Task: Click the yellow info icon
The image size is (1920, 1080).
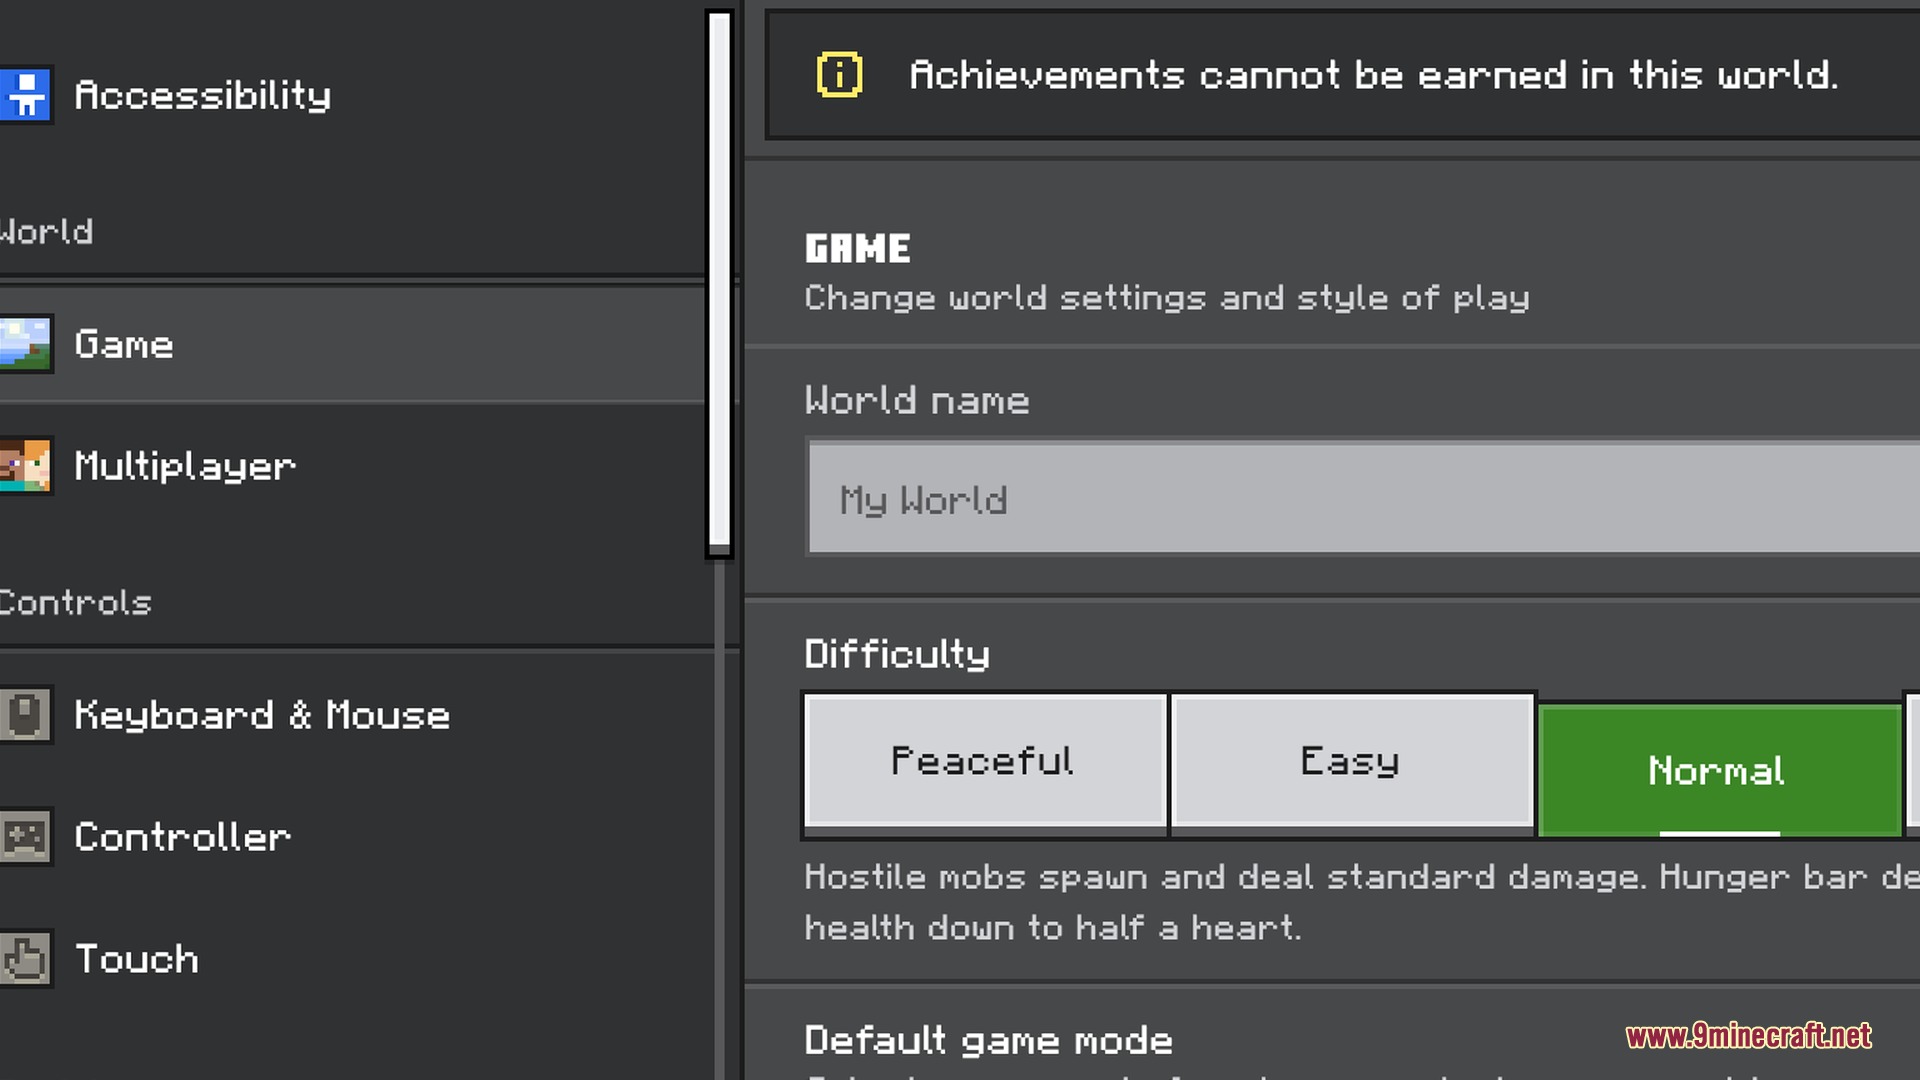Action: 839,75
